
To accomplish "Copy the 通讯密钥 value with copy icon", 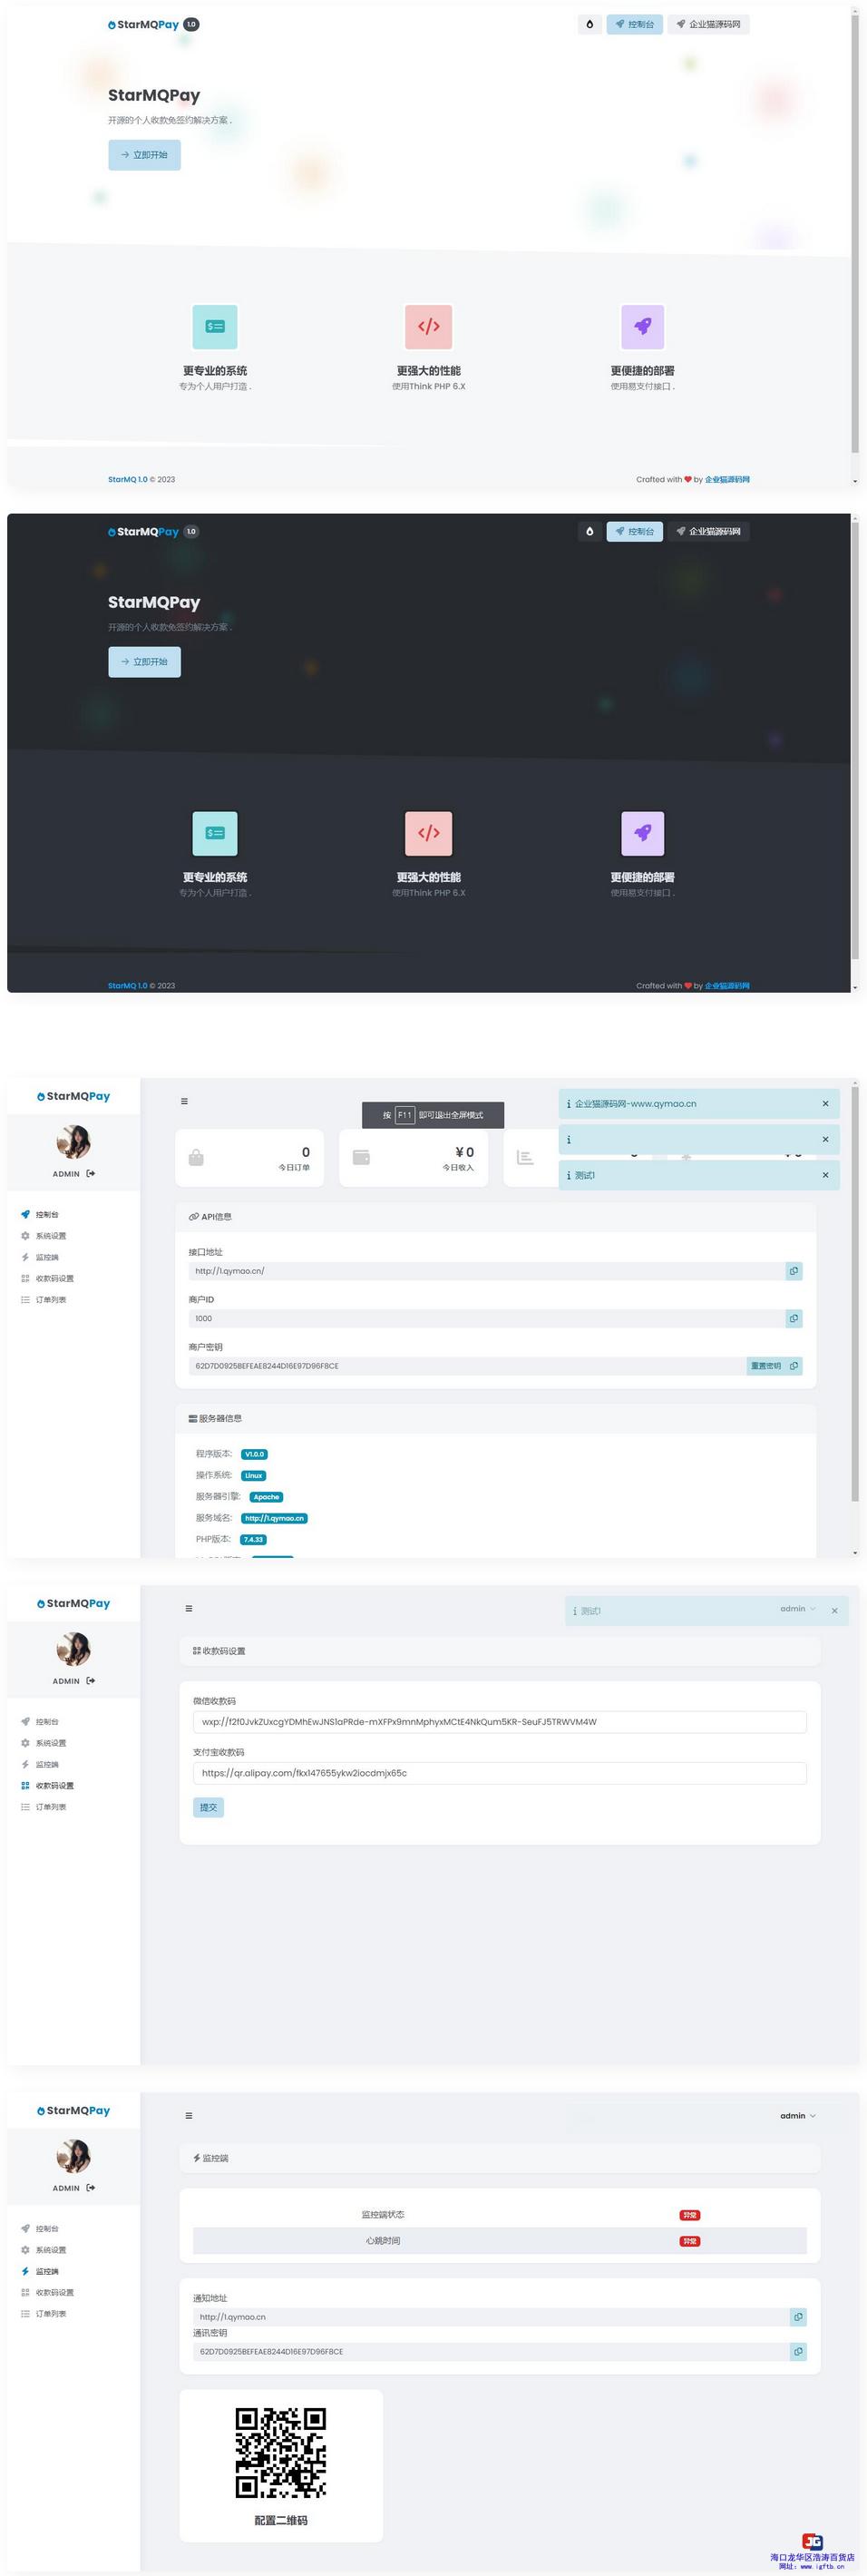I will coord(798,2352).
